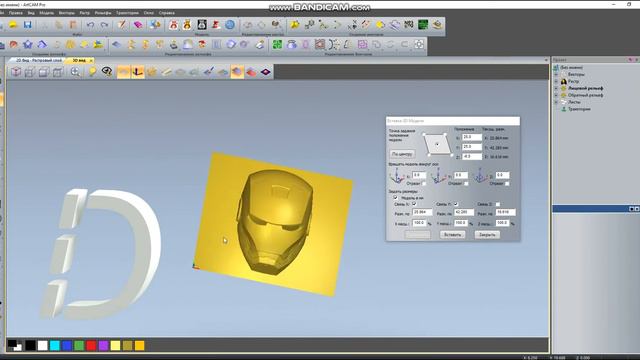The height and width of the screenshot is (360, 640).
Task: Click the purple diamond icon in 3D view toolbar
Action: click(266, 72)
